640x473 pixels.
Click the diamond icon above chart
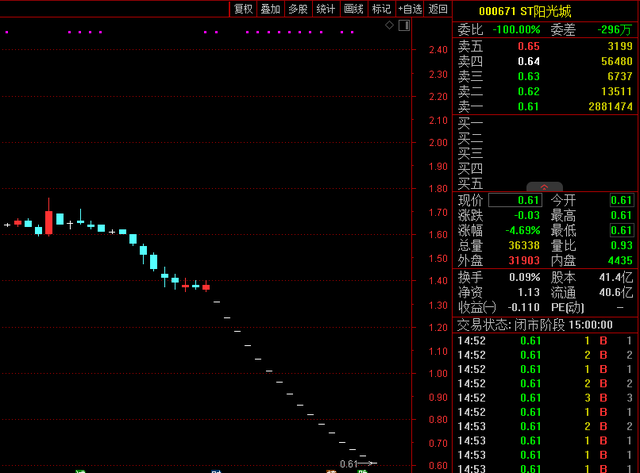(389, 25)
